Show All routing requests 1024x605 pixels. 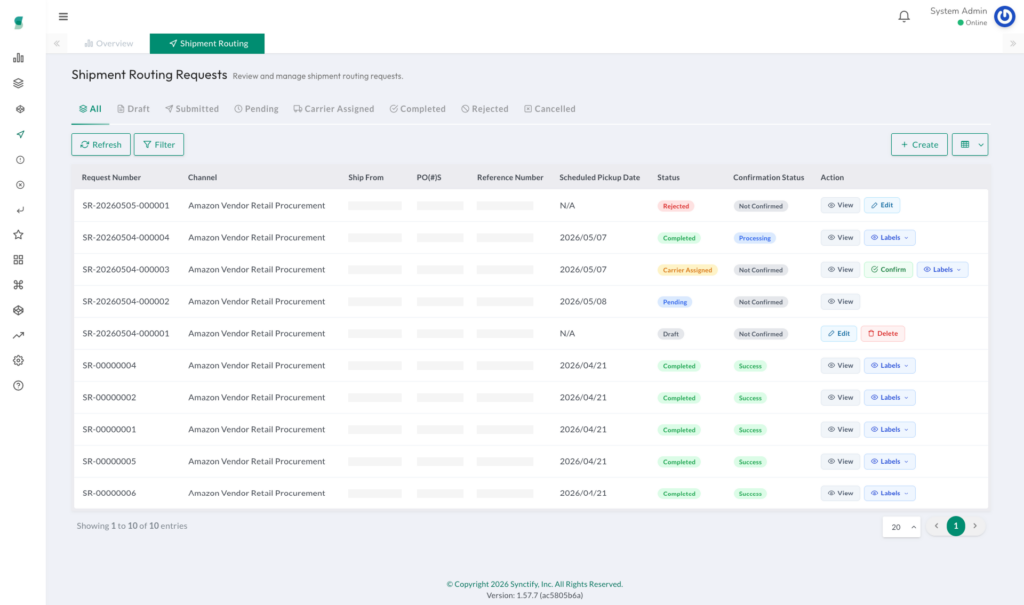pyautogui.click(x=90, y=109)
